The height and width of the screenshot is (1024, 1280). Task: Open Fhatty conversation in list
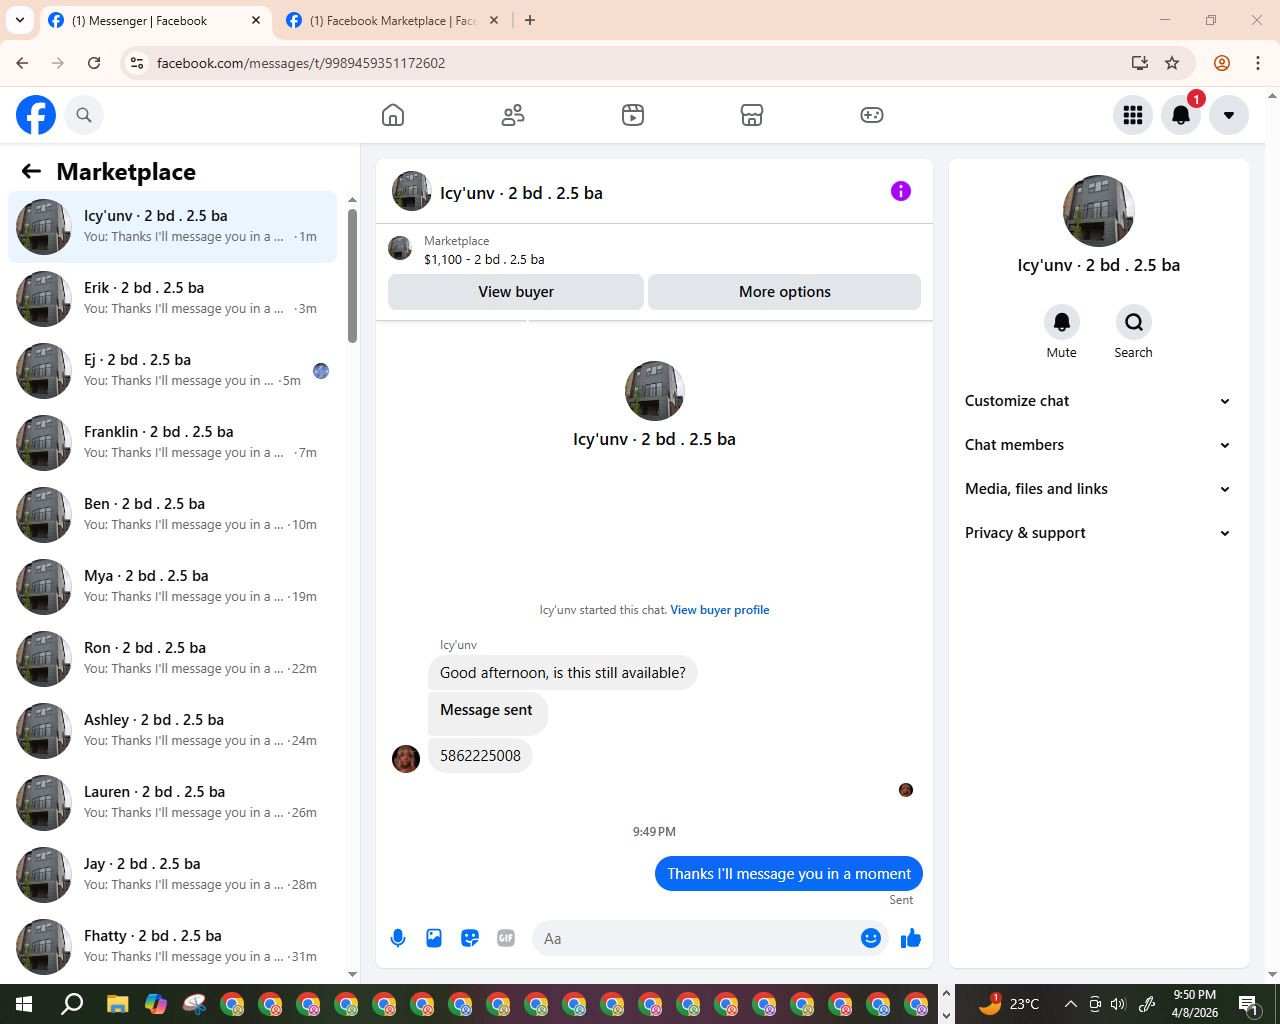tap(172, 946)
